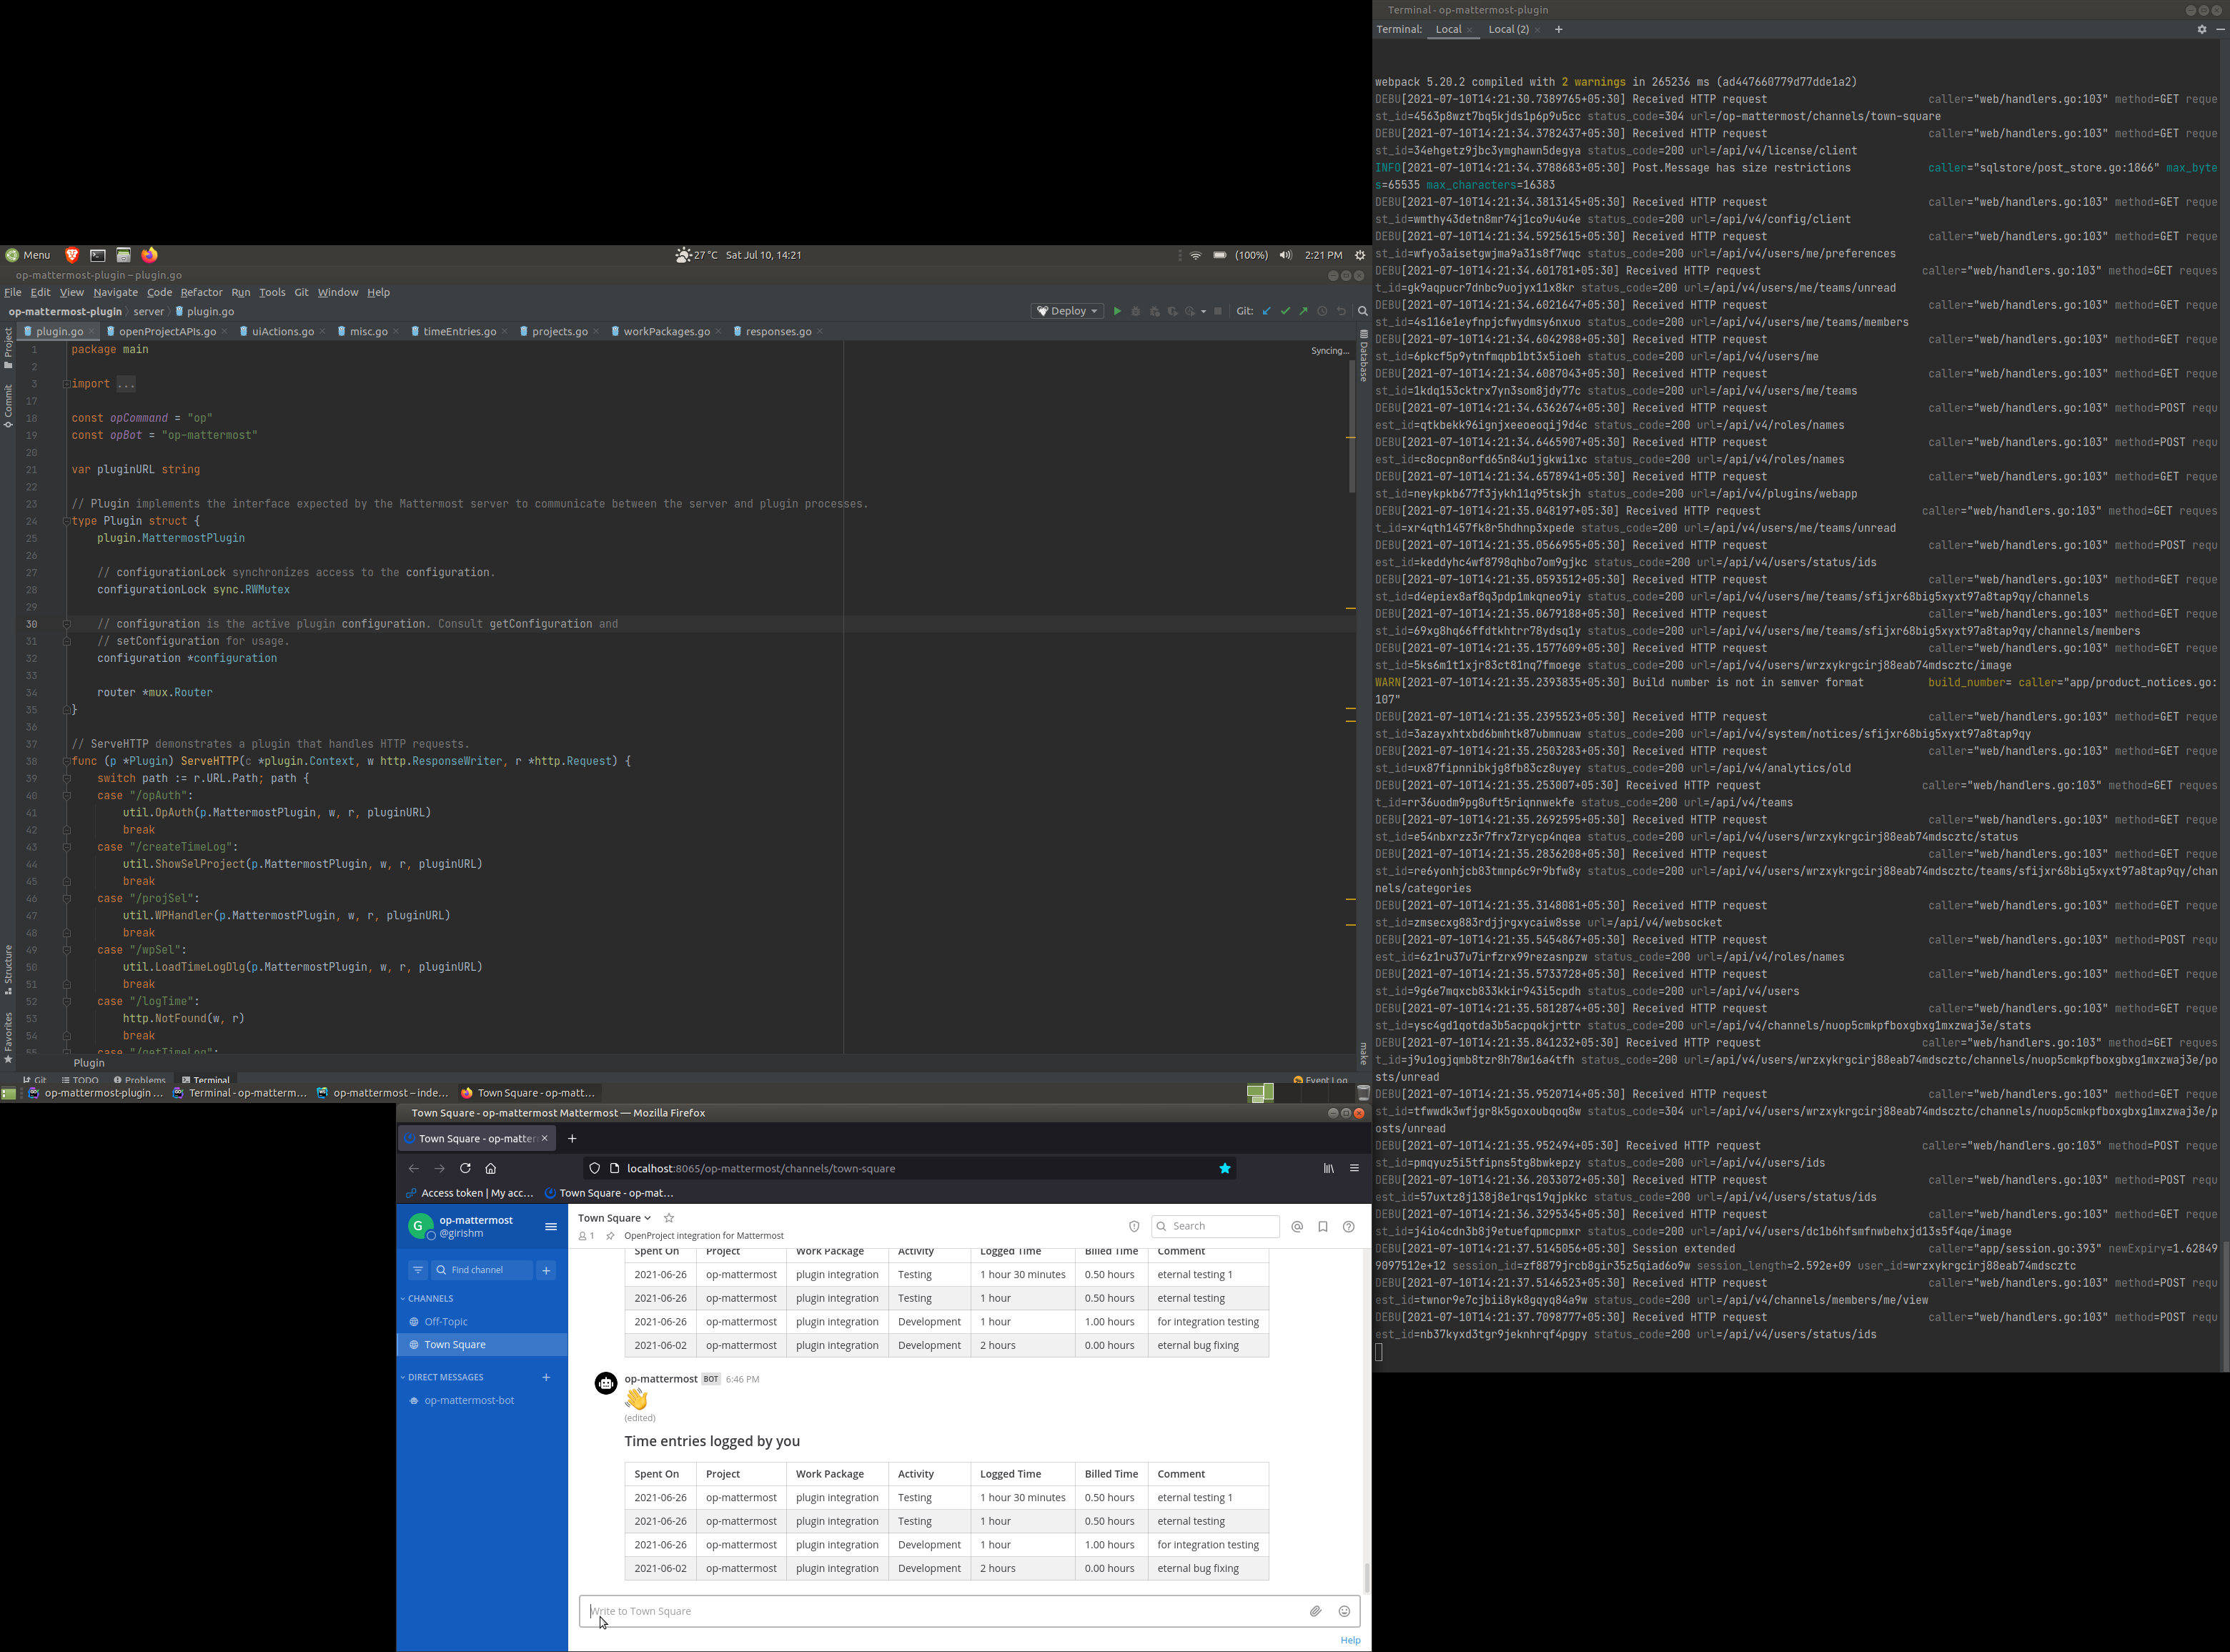This screenshot has height=1652, width=2230.
Task: Switch to Local (2) terminal tab
Action: point(1508,29)
